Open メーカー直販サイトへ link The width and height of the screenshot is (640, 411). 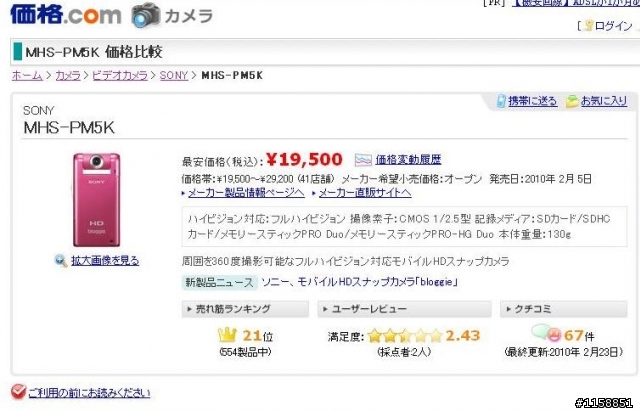tap(365, 193)
